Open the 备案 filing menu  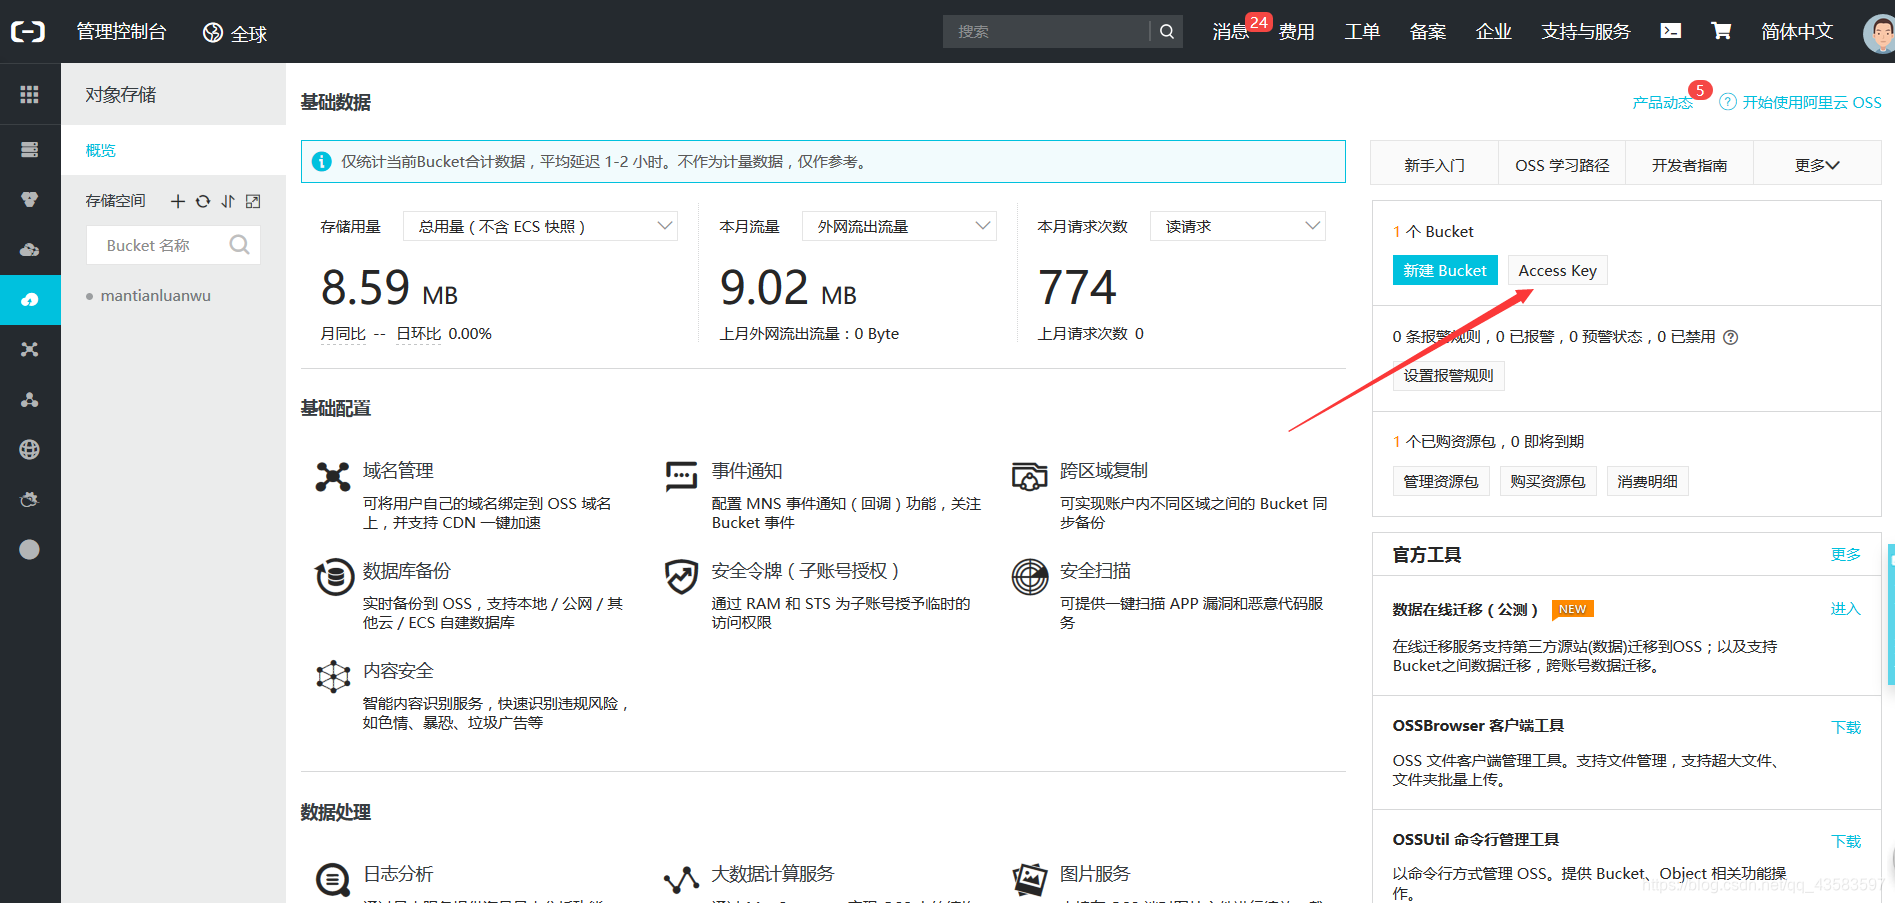[x=1428, y=32]
